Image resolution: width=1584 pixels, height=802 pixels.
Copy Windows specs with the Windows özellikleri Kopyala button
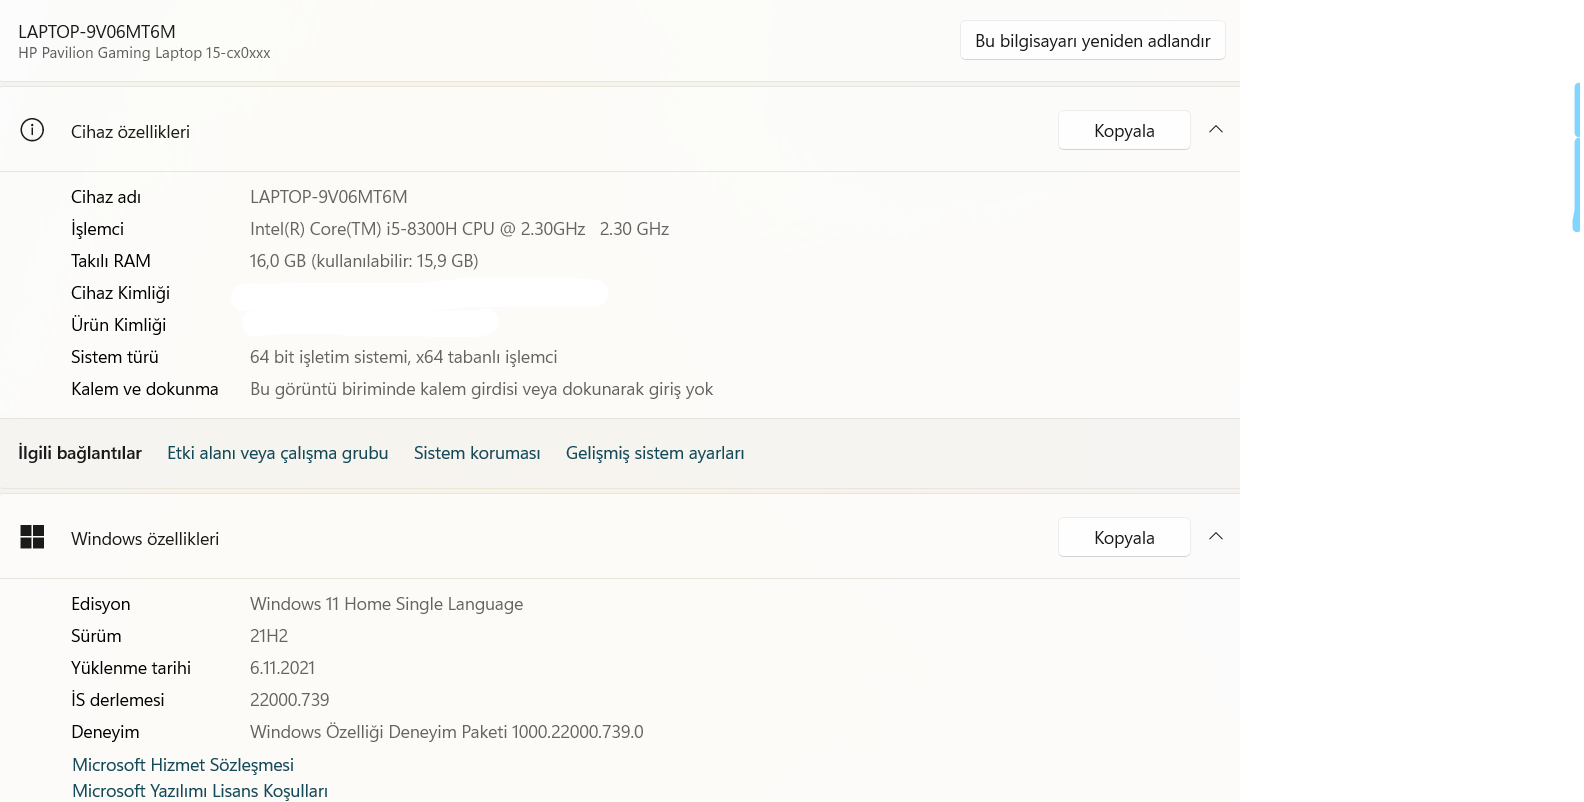(1124, 538)
